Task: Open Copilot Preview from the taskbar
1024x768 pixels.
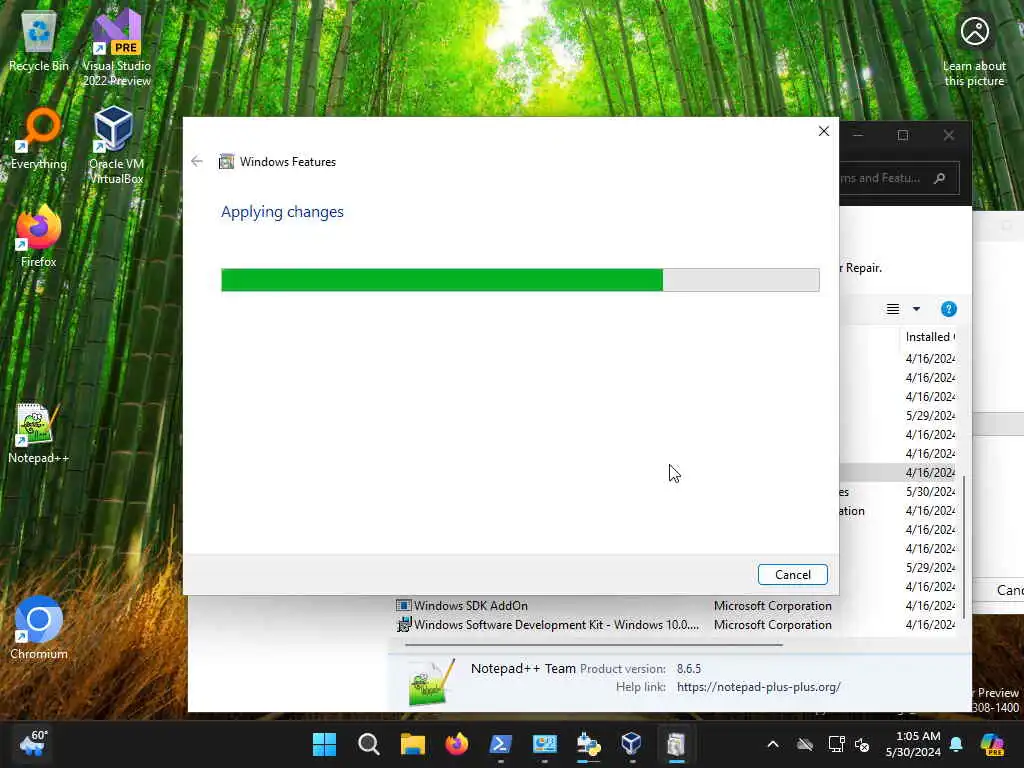Action: pos(992,744)
